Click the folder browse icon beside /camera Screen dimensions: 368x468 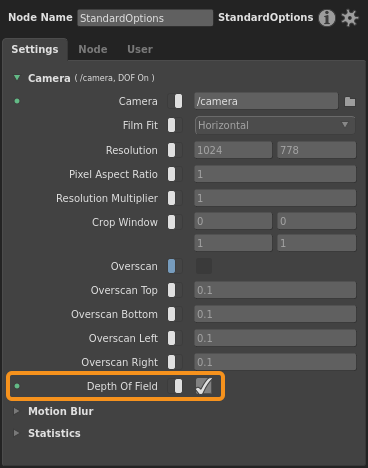coord(350,101)
